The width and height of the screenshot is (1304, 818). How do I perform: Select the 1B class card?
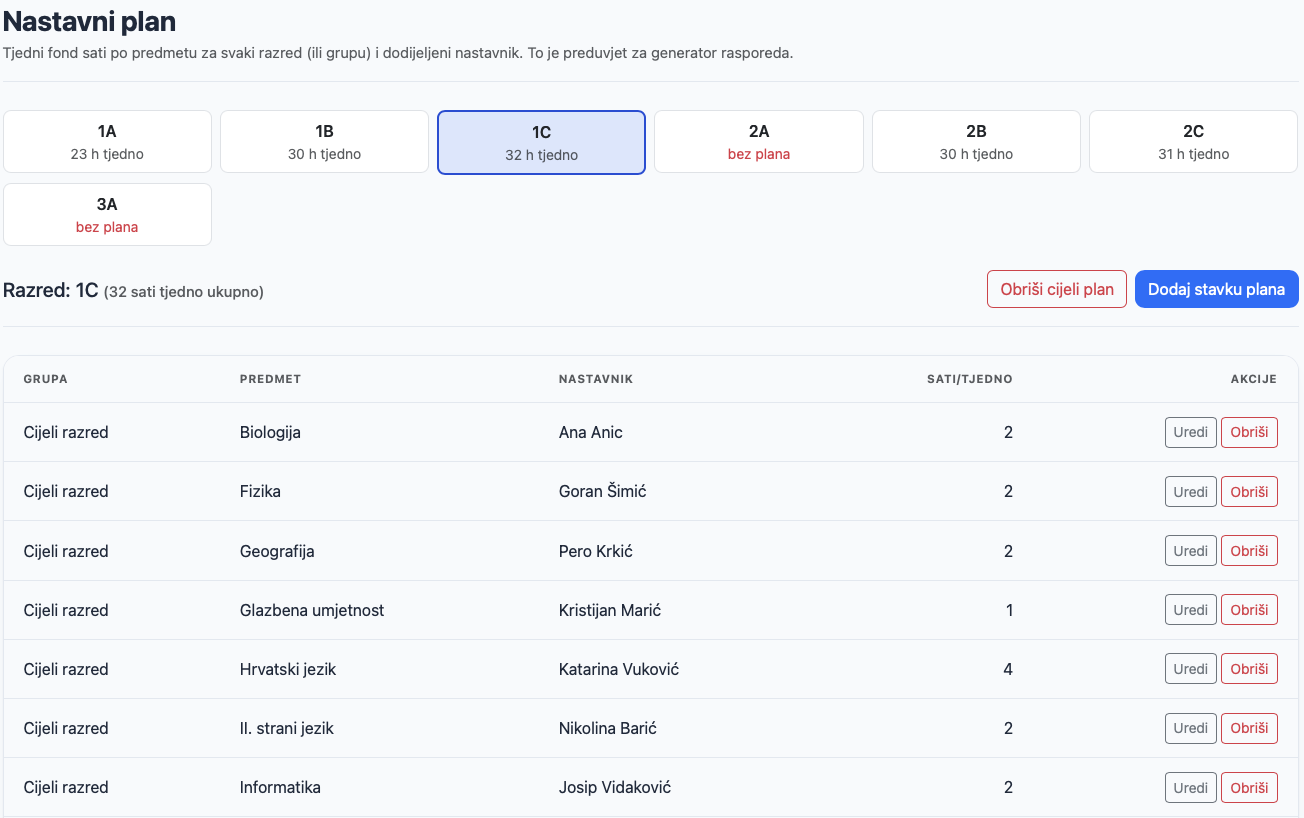(x=324, y=142)
